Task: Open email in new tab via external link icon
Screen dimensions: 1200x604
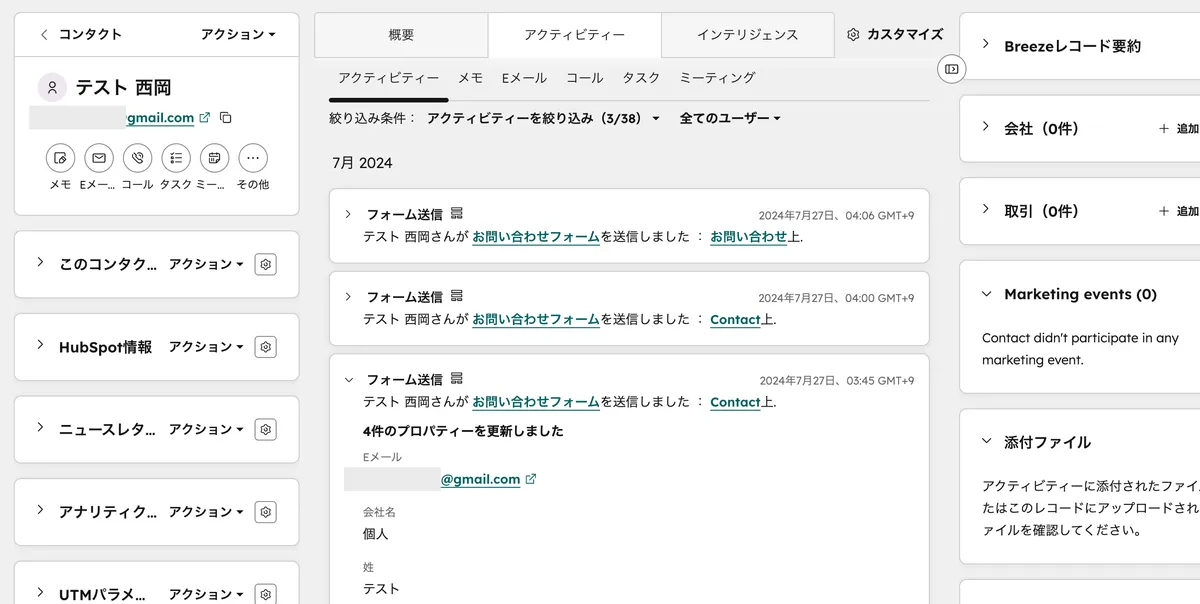Action: pos(205,117)
